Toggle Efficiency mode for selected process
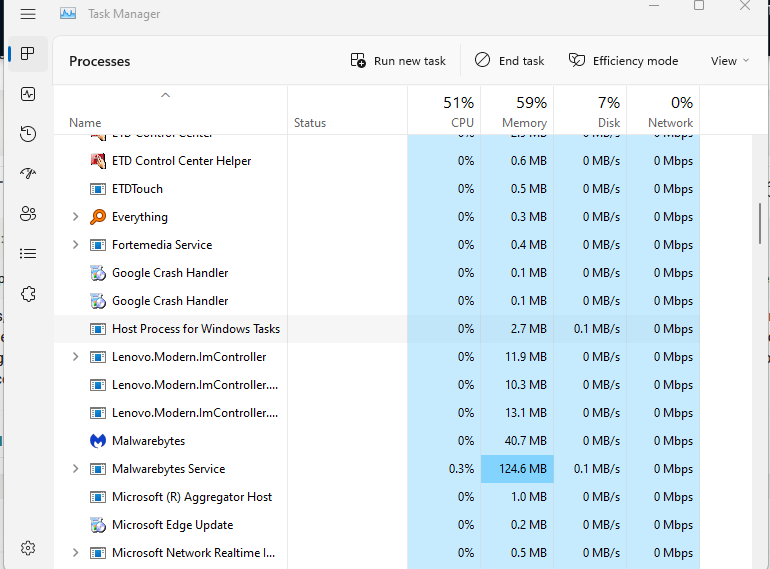The image size is (770, 569). point(623,61)
